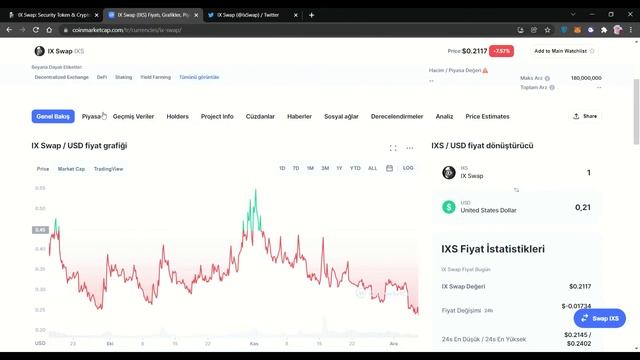Set chart range to 3M
The image size is (640, 360).
(325, 168)
